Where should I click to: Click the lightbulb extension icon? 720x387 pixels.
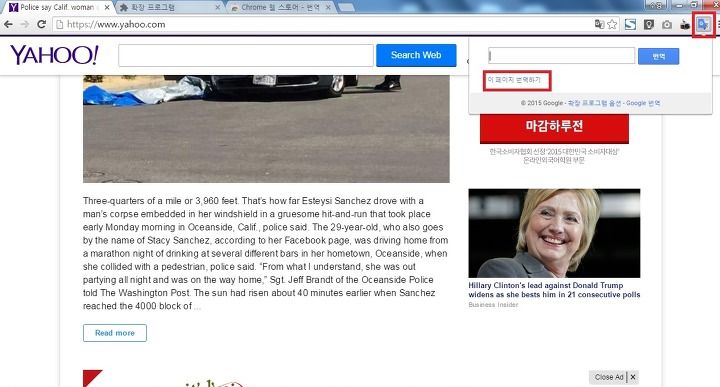[648, 24]
